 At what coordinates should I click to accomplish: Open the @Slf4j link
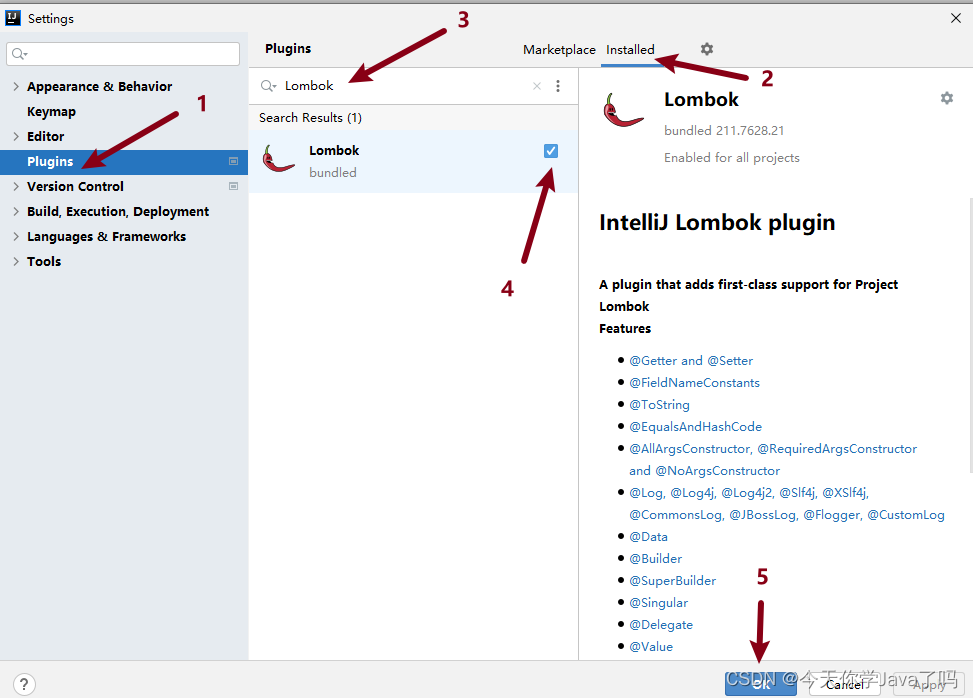pyautogui.click(x=798, y=493)
